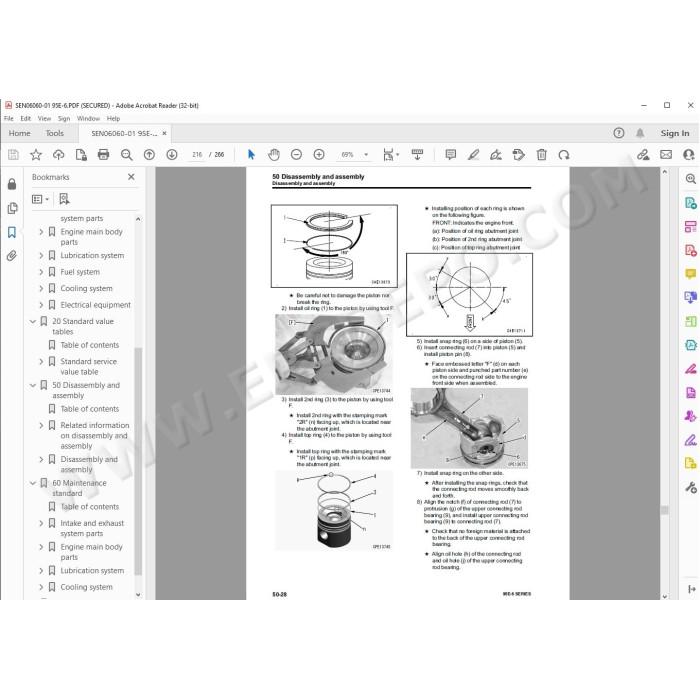Click the Save file icon
The width and height of the screenshot is (700, 700).
point(13,154)
